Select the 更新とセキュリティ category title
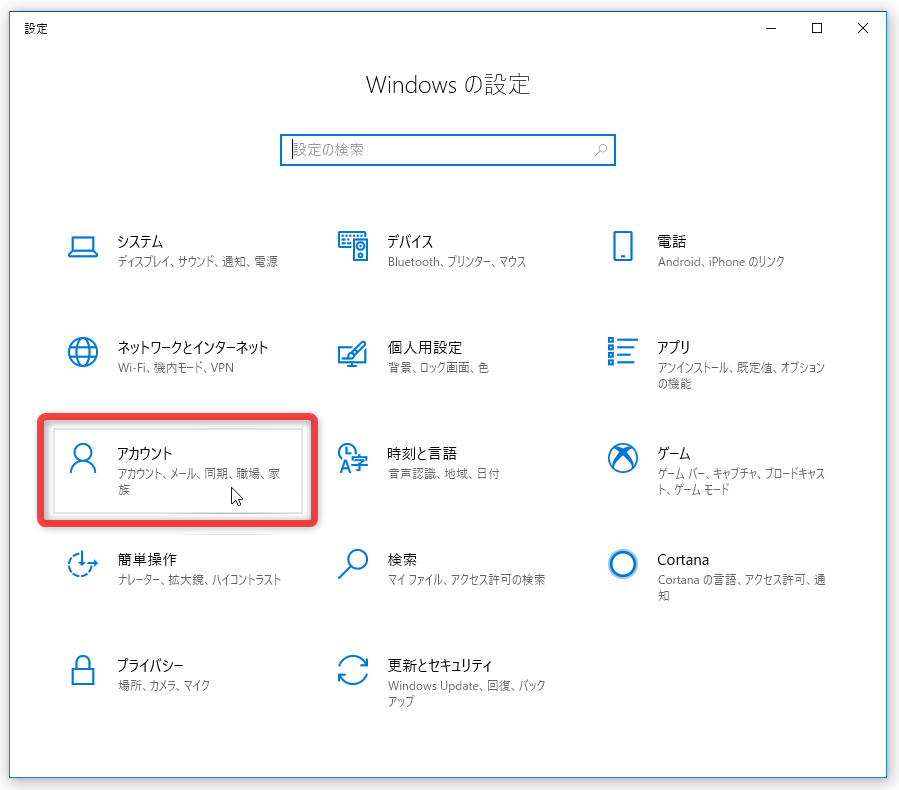 coord(439,665)
